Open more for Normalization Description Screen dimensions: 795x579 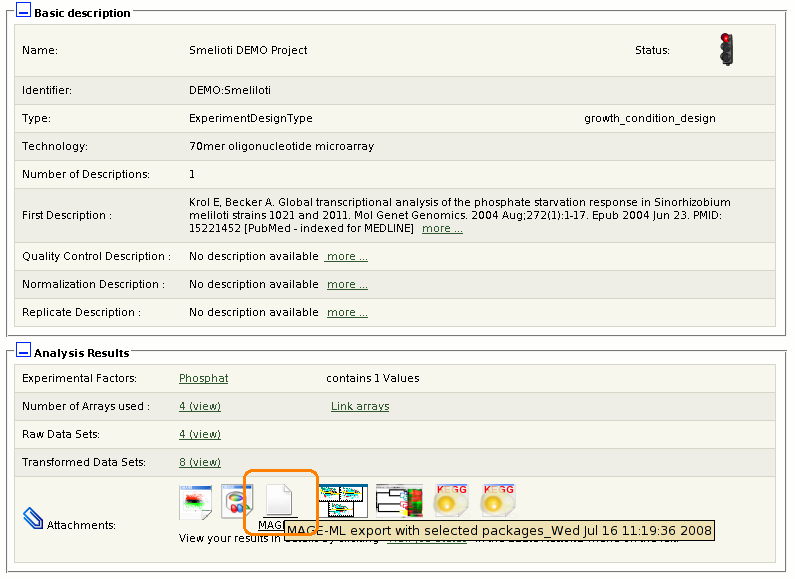[x=347, y=284]
